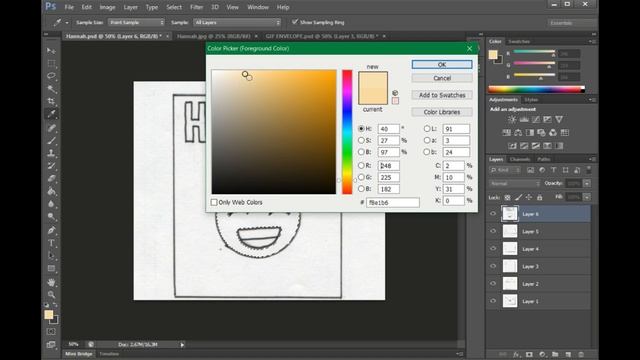Image resolution: width=640 pixels, height=360 pixels.
Task: Open the Fill dropdown arrow
Action: (587, 198)
